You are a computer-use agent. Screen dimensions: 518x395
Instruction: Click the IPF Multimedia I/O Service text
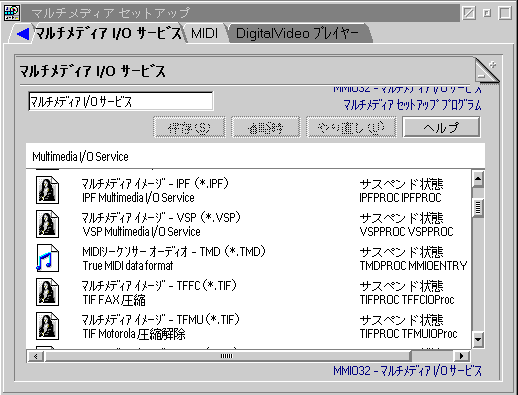[x=138, y=198]
